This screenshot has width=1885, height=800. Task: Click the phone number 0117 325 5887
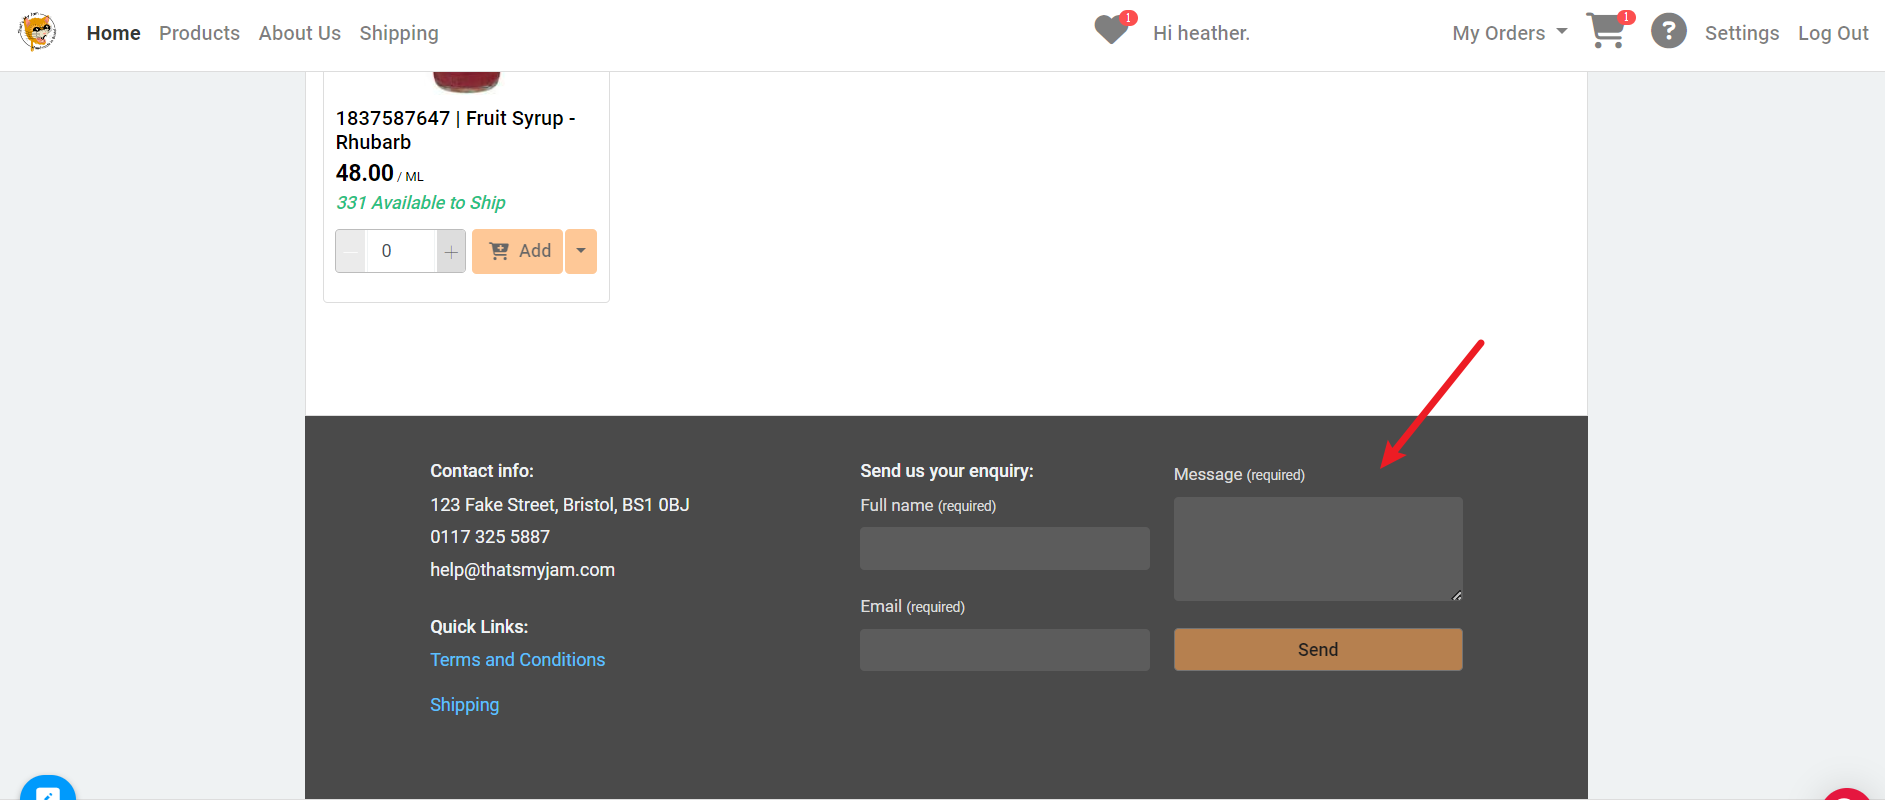(490, 537)
